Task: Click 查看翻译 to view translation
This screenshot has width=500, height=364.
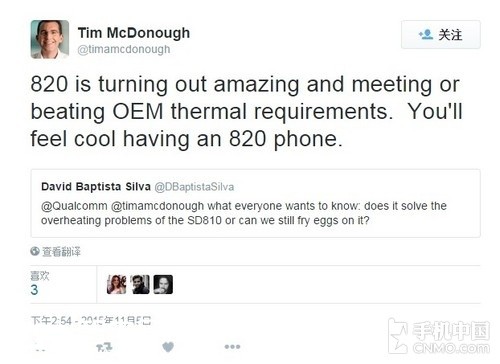Action: (61, 252)
